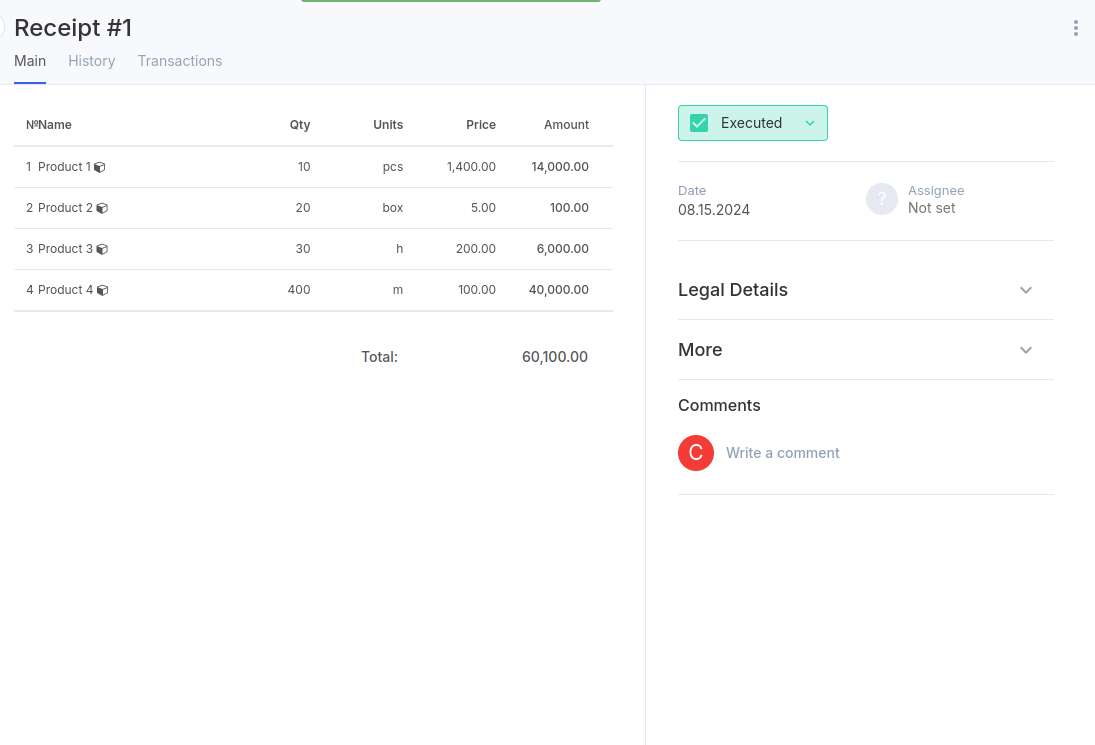Viewport: 1095px width, 745px height.
Task: Click the date value 08.15.2024
Action: pyautogui.click(x=714, y=210)
